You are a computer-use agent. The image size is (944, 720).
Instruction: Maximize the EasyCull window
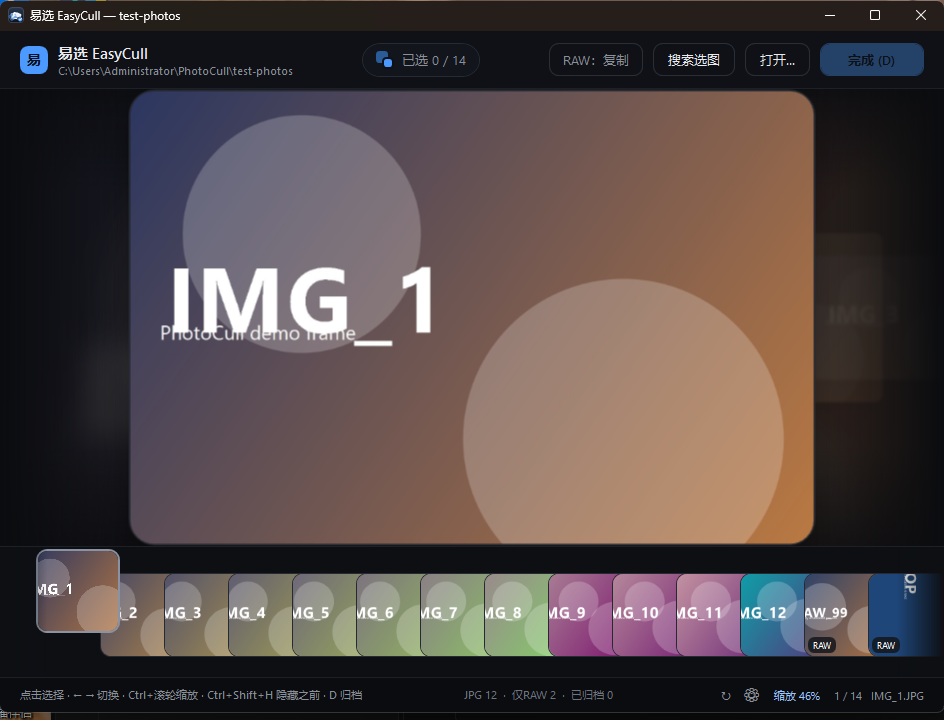tap(875, 16)
